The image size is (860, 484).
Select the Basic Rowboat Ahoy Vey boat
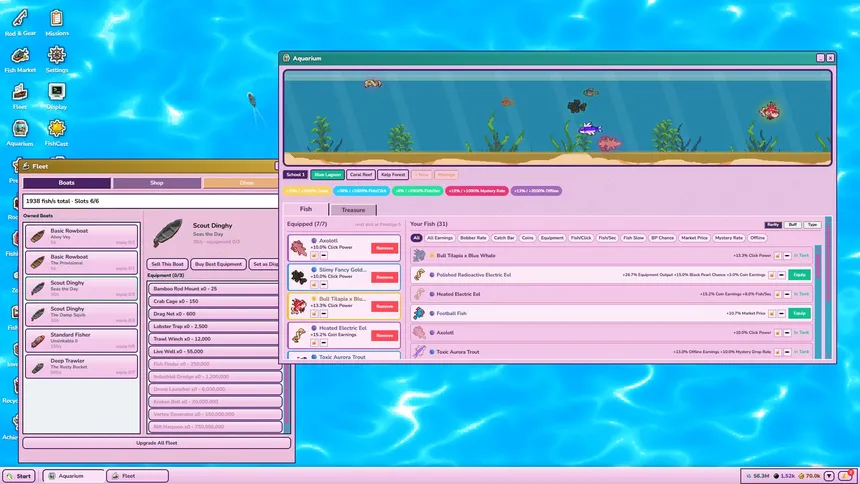pyautogui.click(x=81, y=237)
